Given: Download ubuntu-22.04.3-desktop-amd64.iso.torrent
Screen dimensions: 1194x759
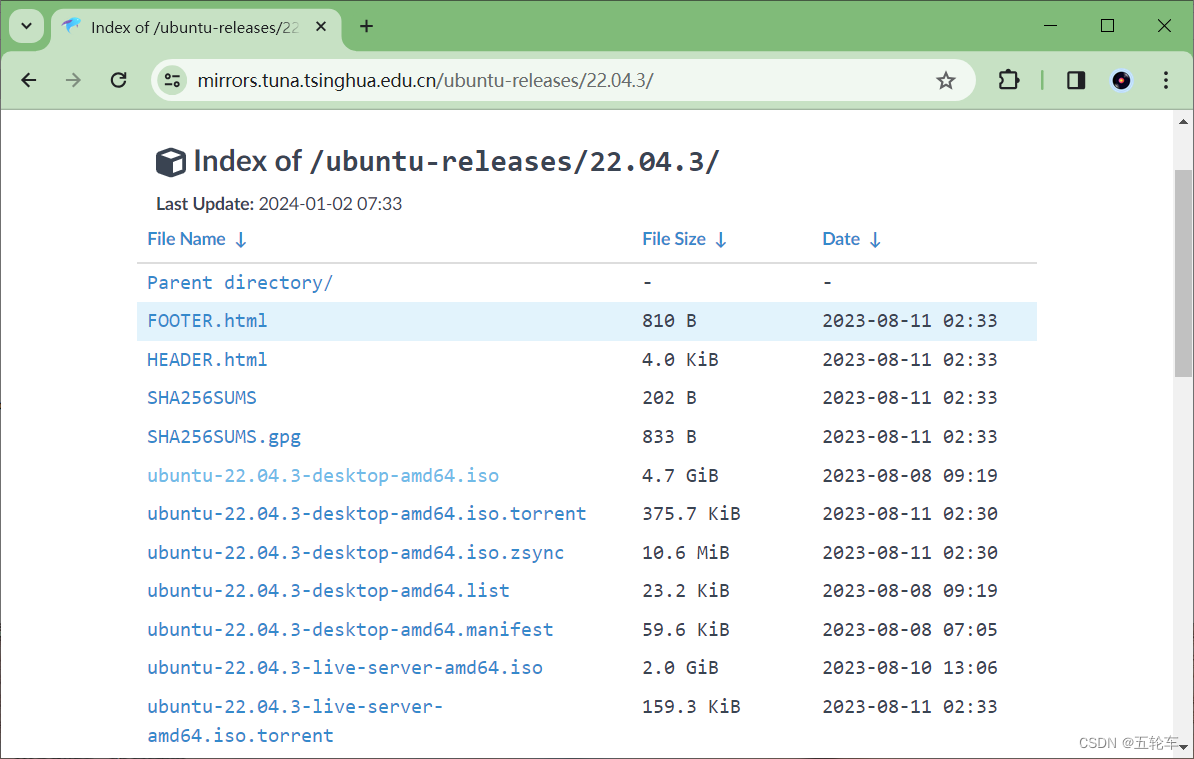Looking at the screenshot, I should [x=366, y=514].
